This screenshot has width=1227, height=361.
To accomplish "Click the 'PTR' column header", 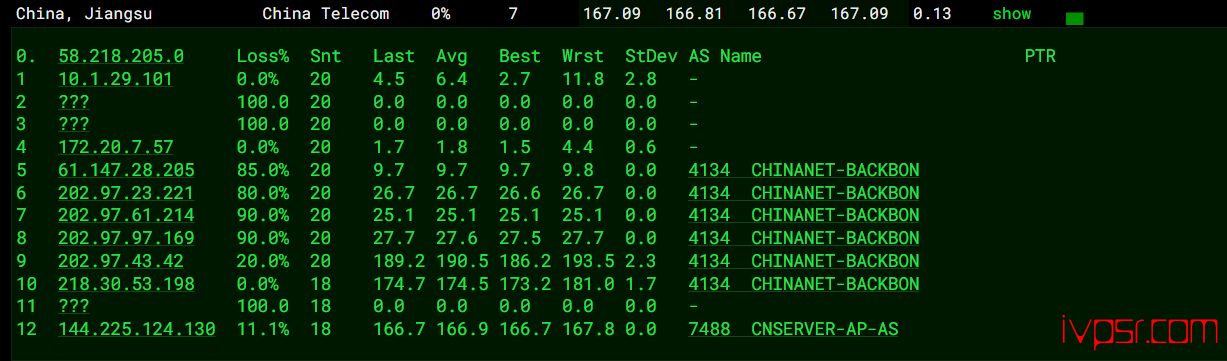I will (1040, 56).
